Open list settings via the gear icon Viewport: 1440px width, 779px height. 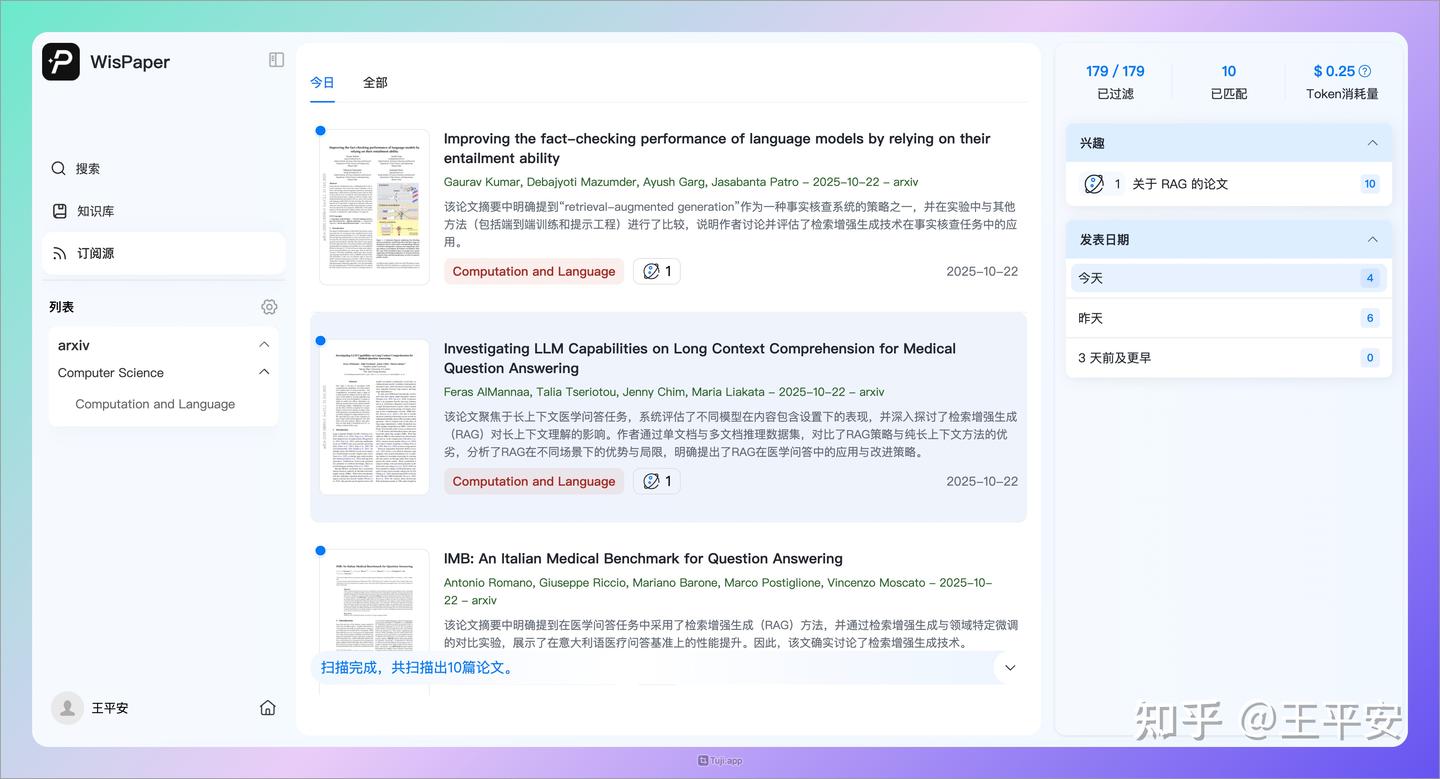point(268,306)
